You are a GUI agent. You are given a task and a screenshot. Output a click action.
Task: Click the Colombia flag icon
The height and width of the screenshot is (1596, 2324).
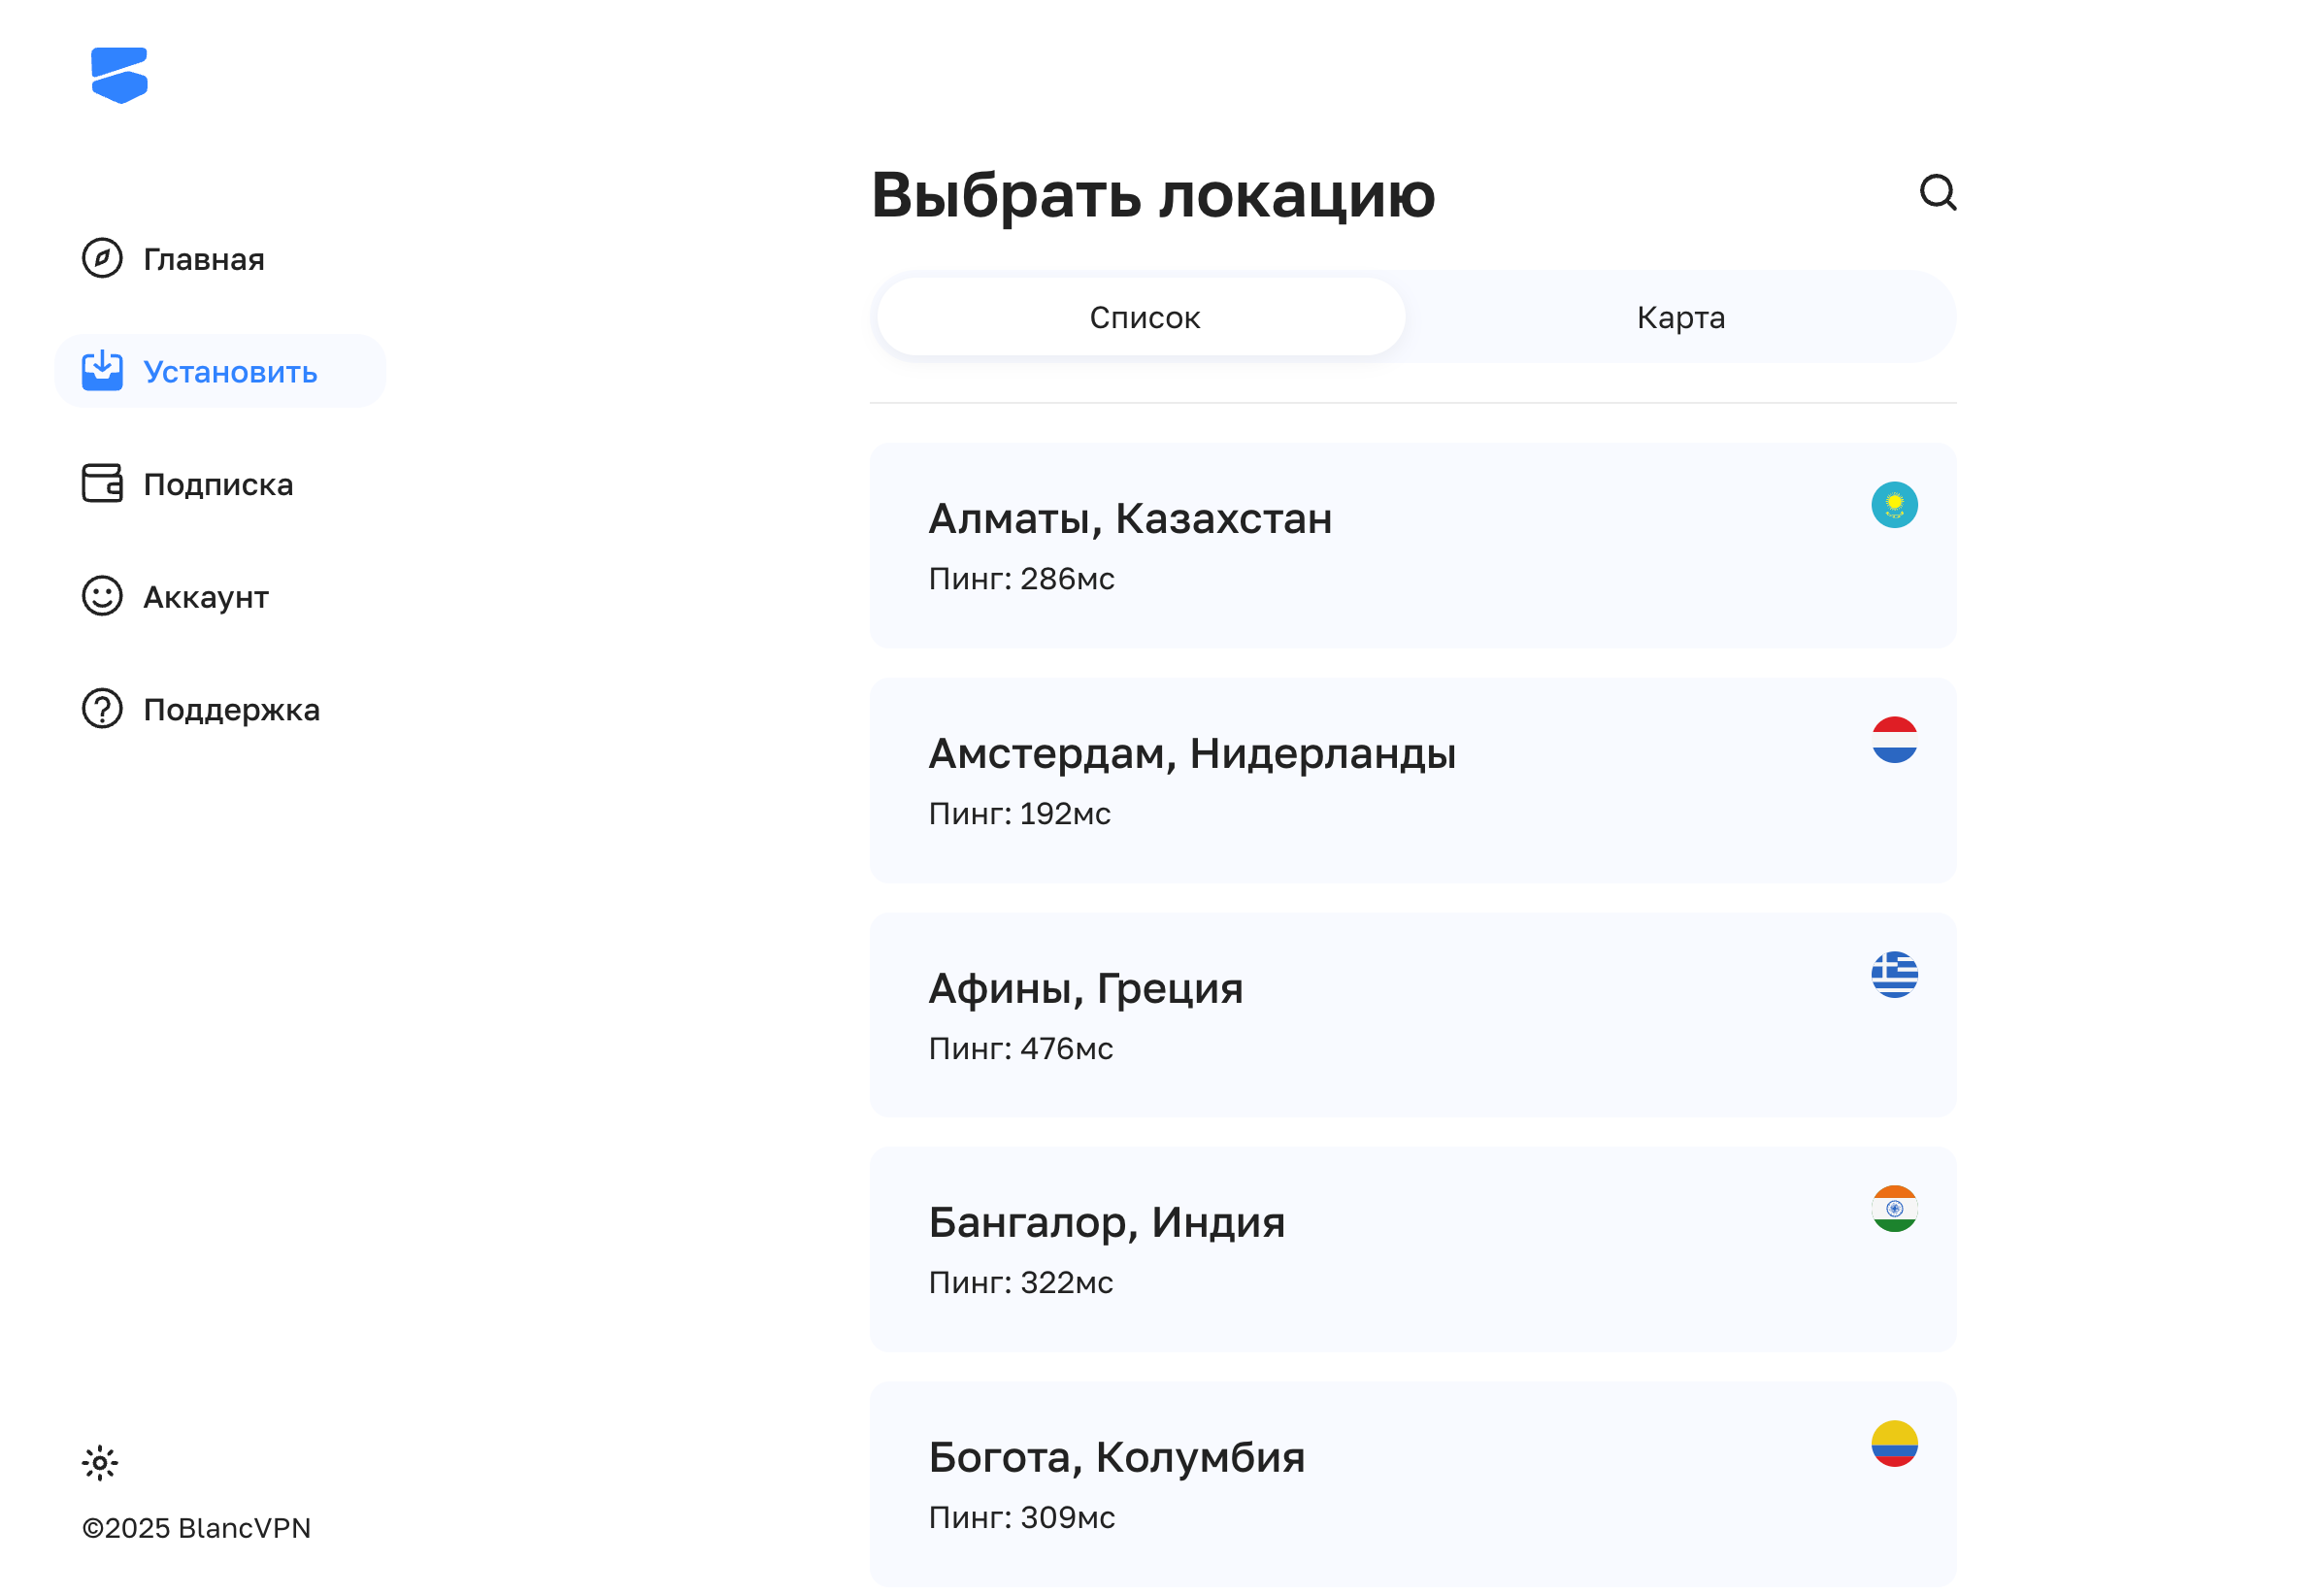(1894, 1444)
